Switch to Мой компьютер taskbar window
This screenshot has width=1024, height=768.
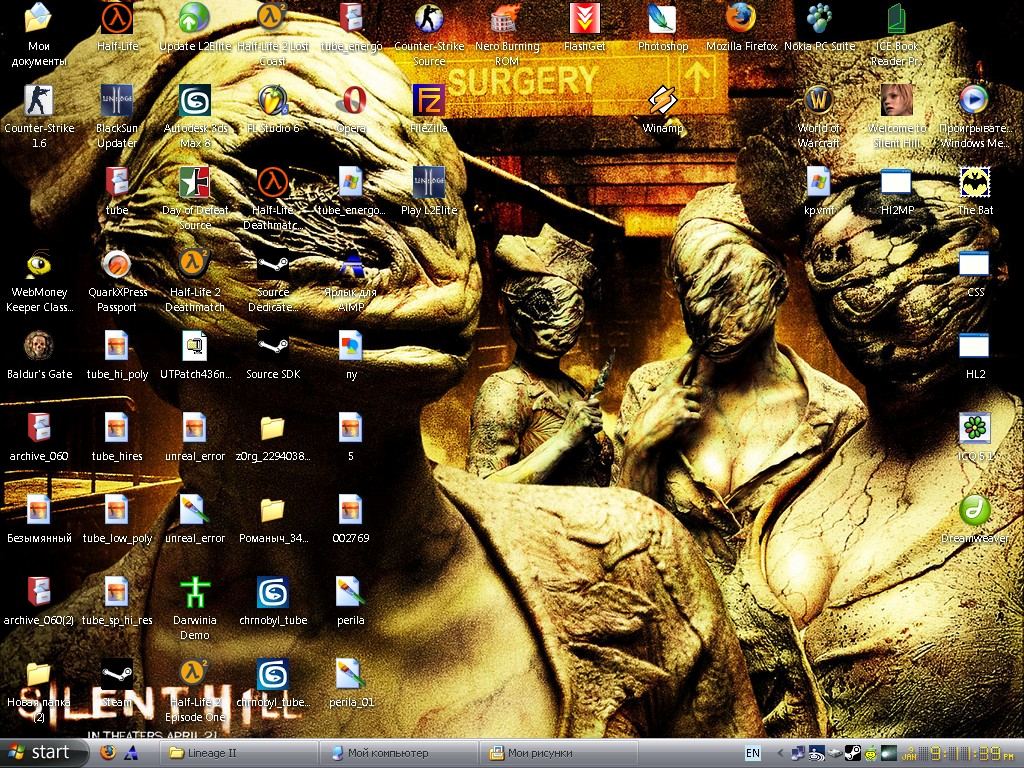click(400, 754)
